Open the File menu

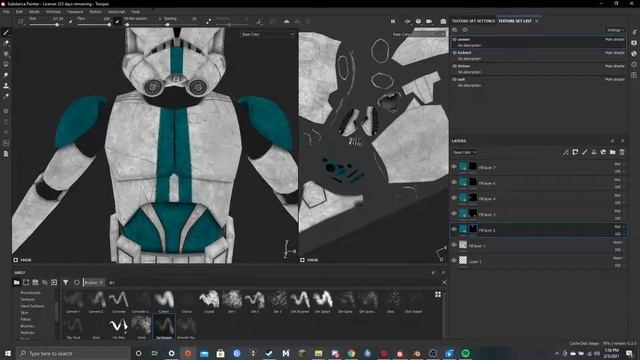[6, 12]
